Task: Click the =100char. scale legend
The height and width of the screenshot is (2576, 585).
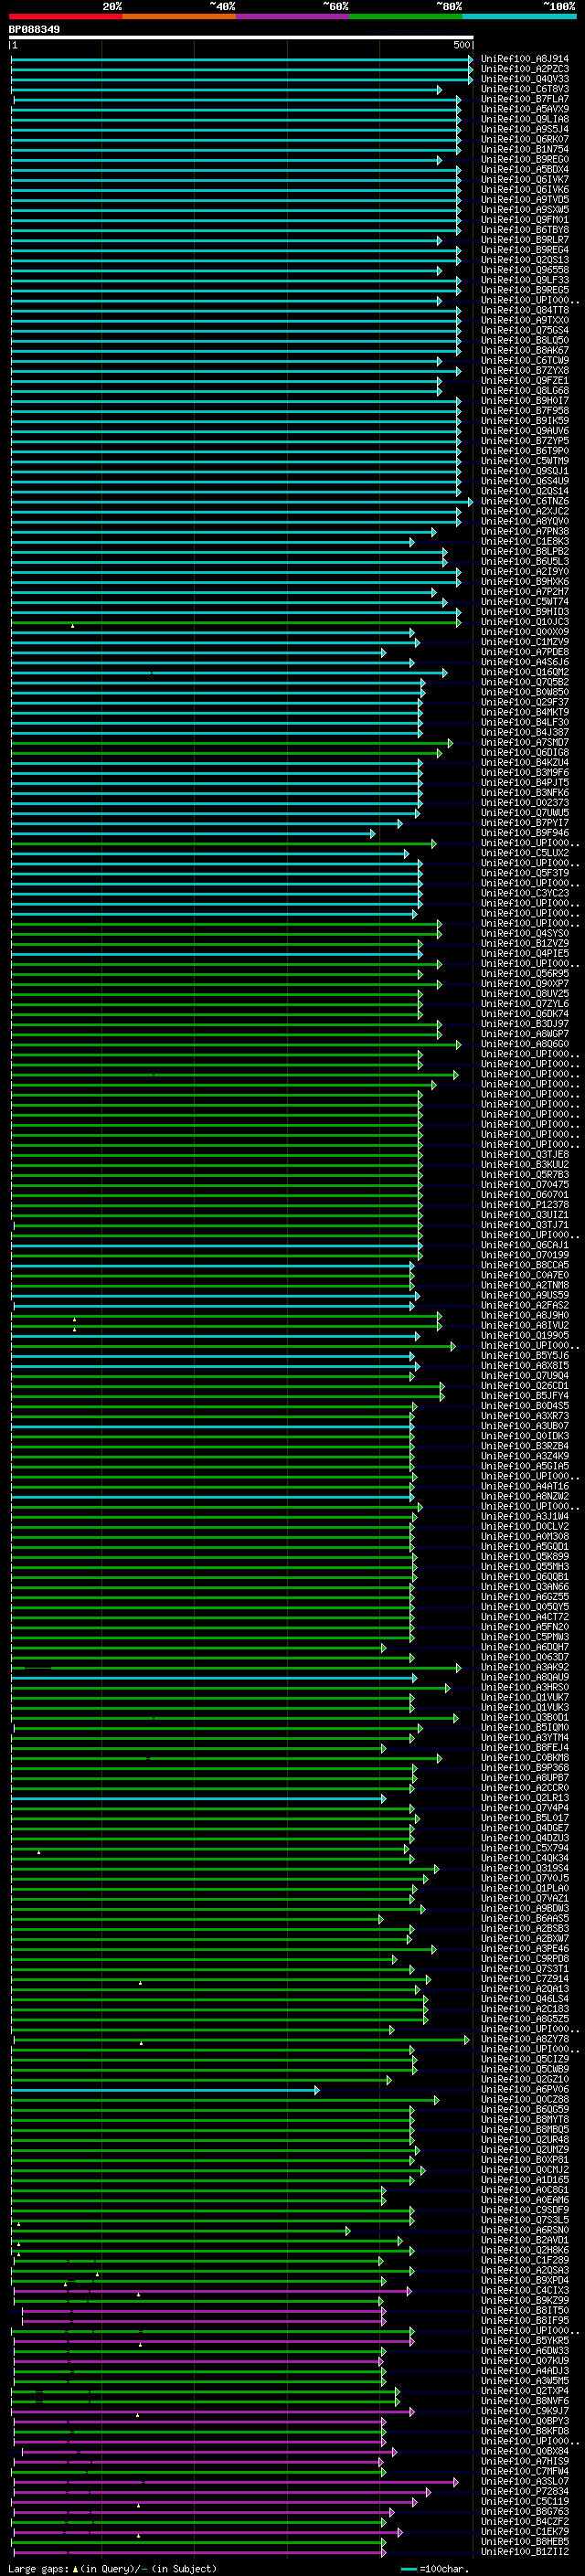Action: pos(434,2569)
